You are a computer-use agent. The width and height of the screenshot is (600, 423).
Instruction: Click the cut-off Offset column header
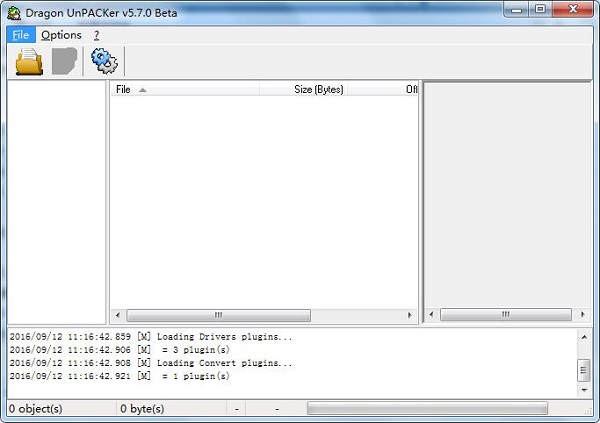[x=383, y=90]
